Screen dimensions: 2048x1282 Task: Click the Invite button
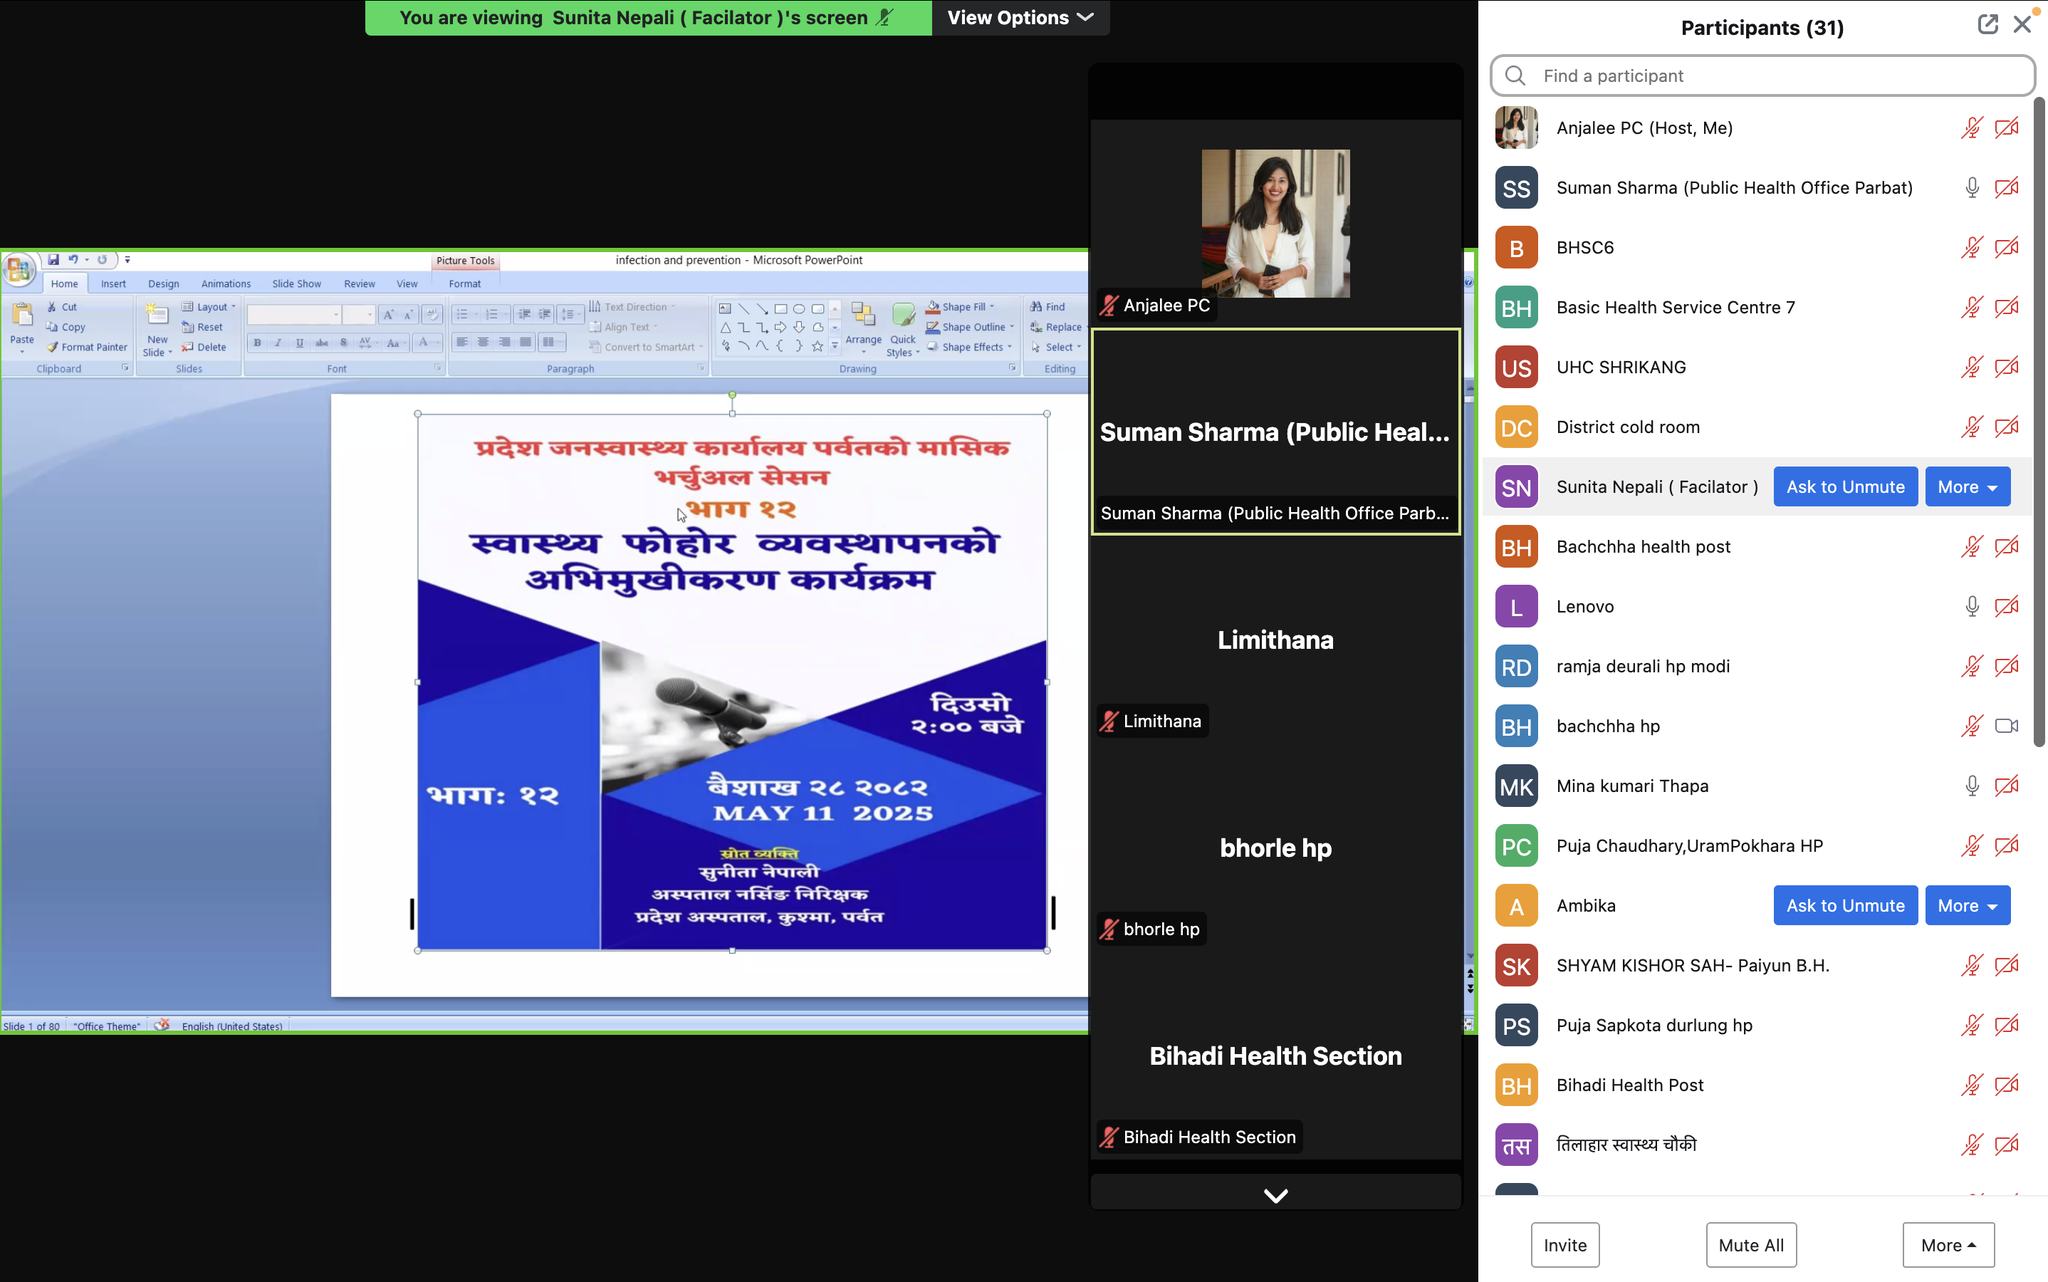1564,1245
